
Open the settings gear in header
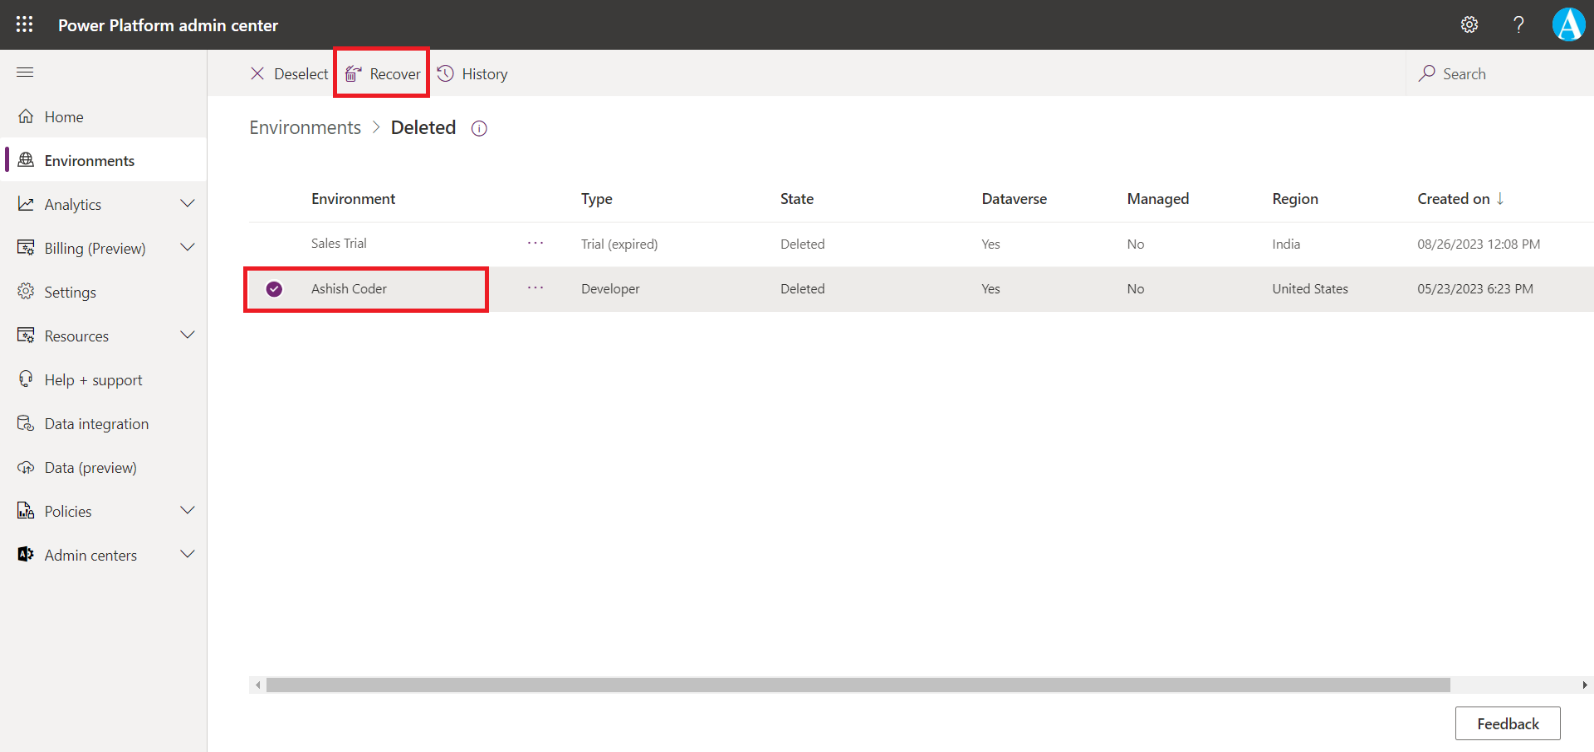[x=1469, y=25]
